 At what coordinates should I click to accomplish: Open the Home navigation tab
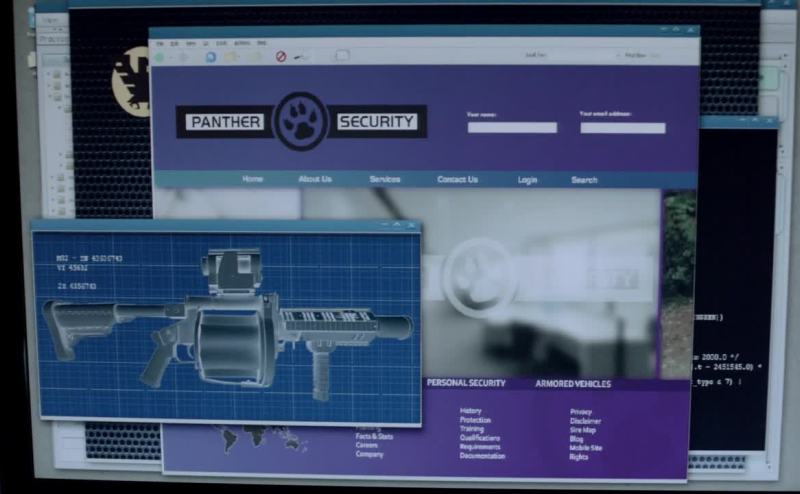click(252, 179)
